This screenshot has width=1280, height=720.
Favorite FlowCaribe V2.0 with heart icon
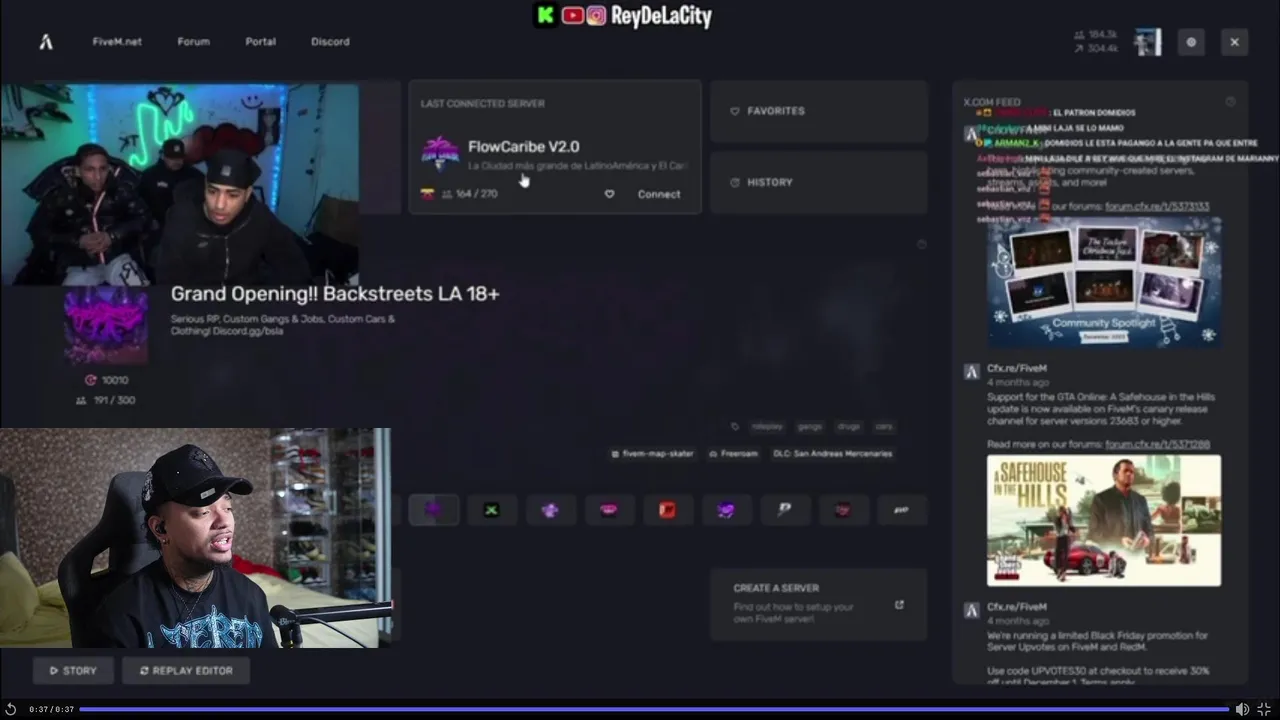pyautogui.click(x=609, y=194)
